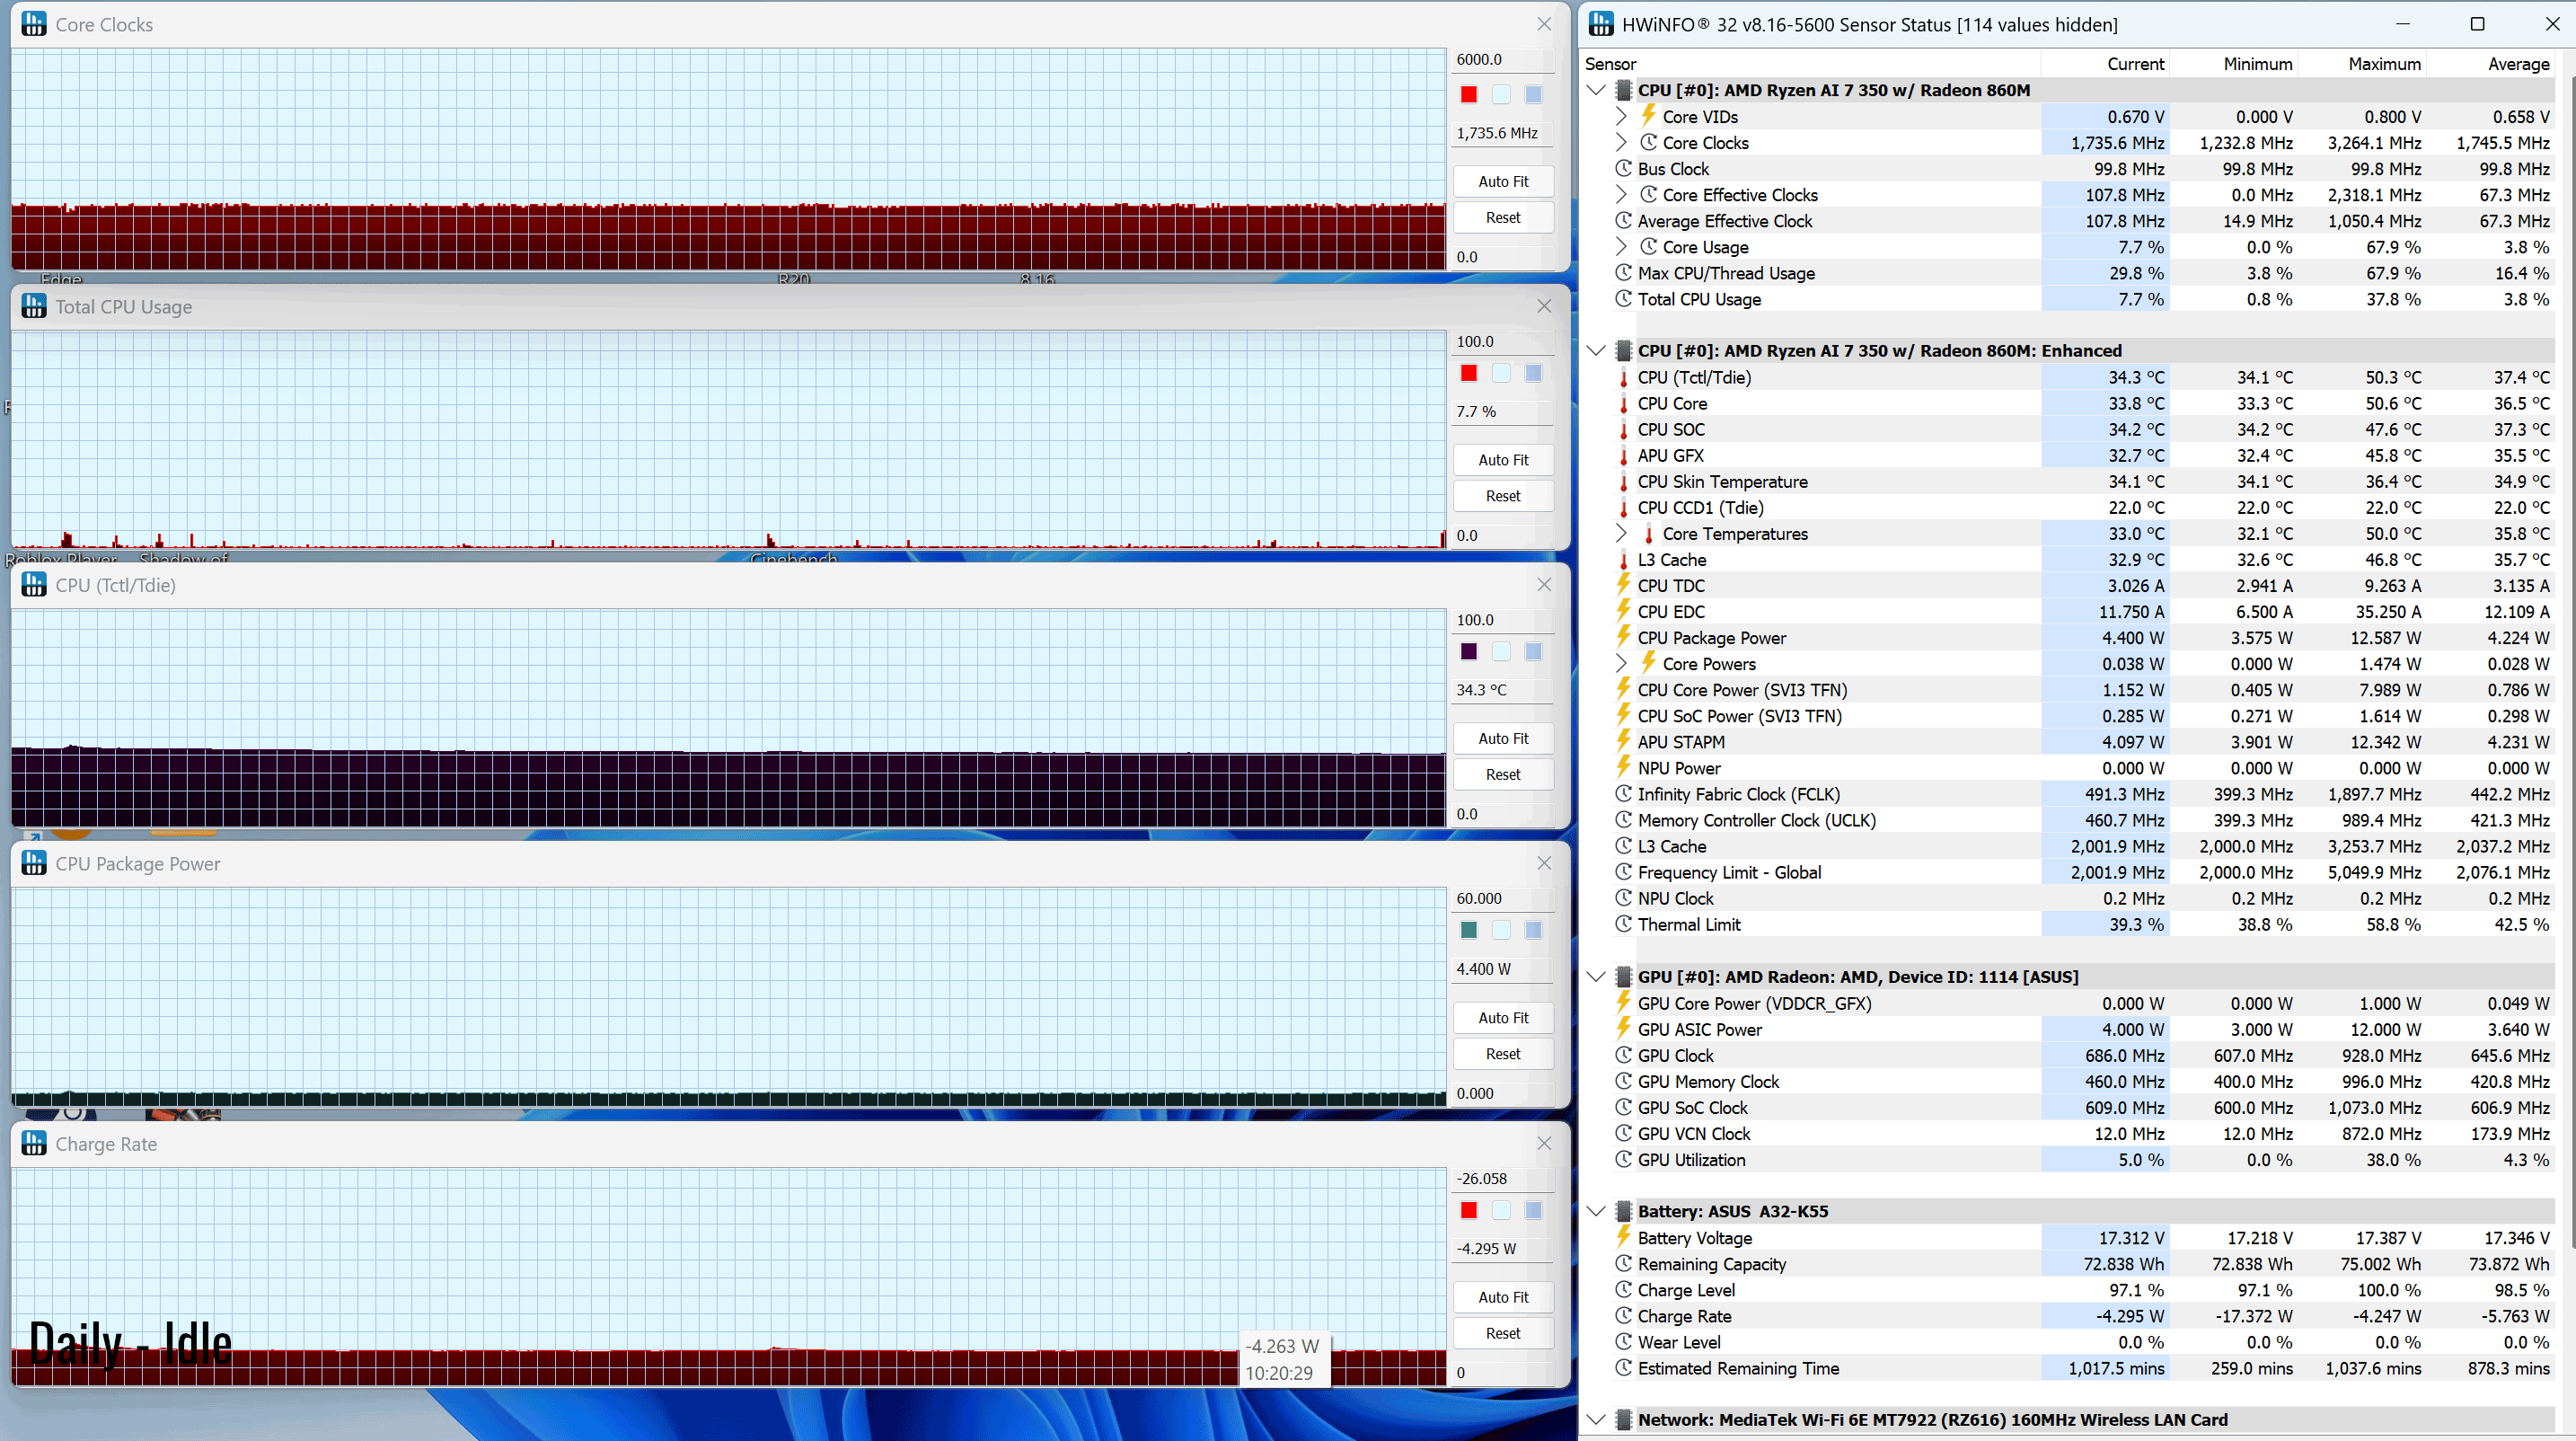Click the HWiNFO icon in Core Clocks window title
The image size is (2576, 1441).
click(x=34, y=24)
